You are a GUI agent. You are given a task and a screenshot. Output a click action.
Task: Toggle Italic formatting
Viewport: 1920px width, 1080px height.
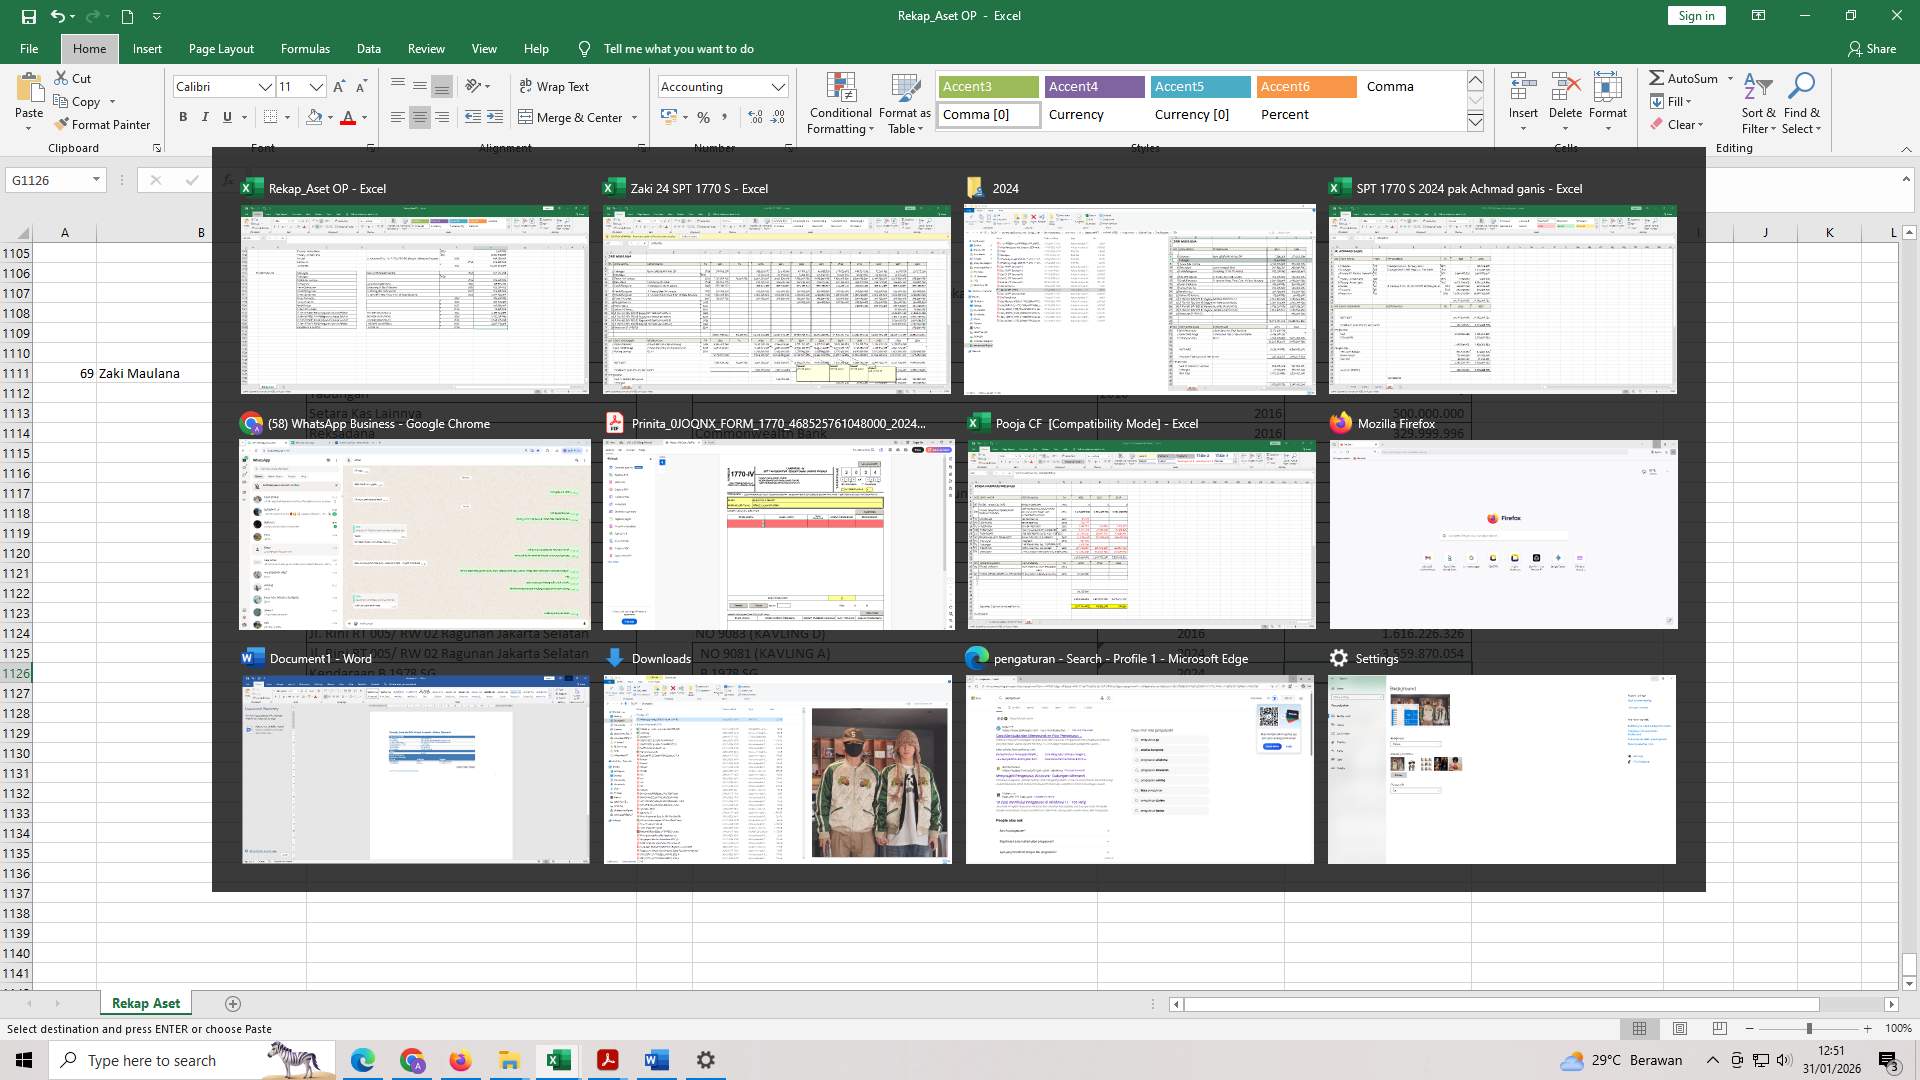point(205,117)
